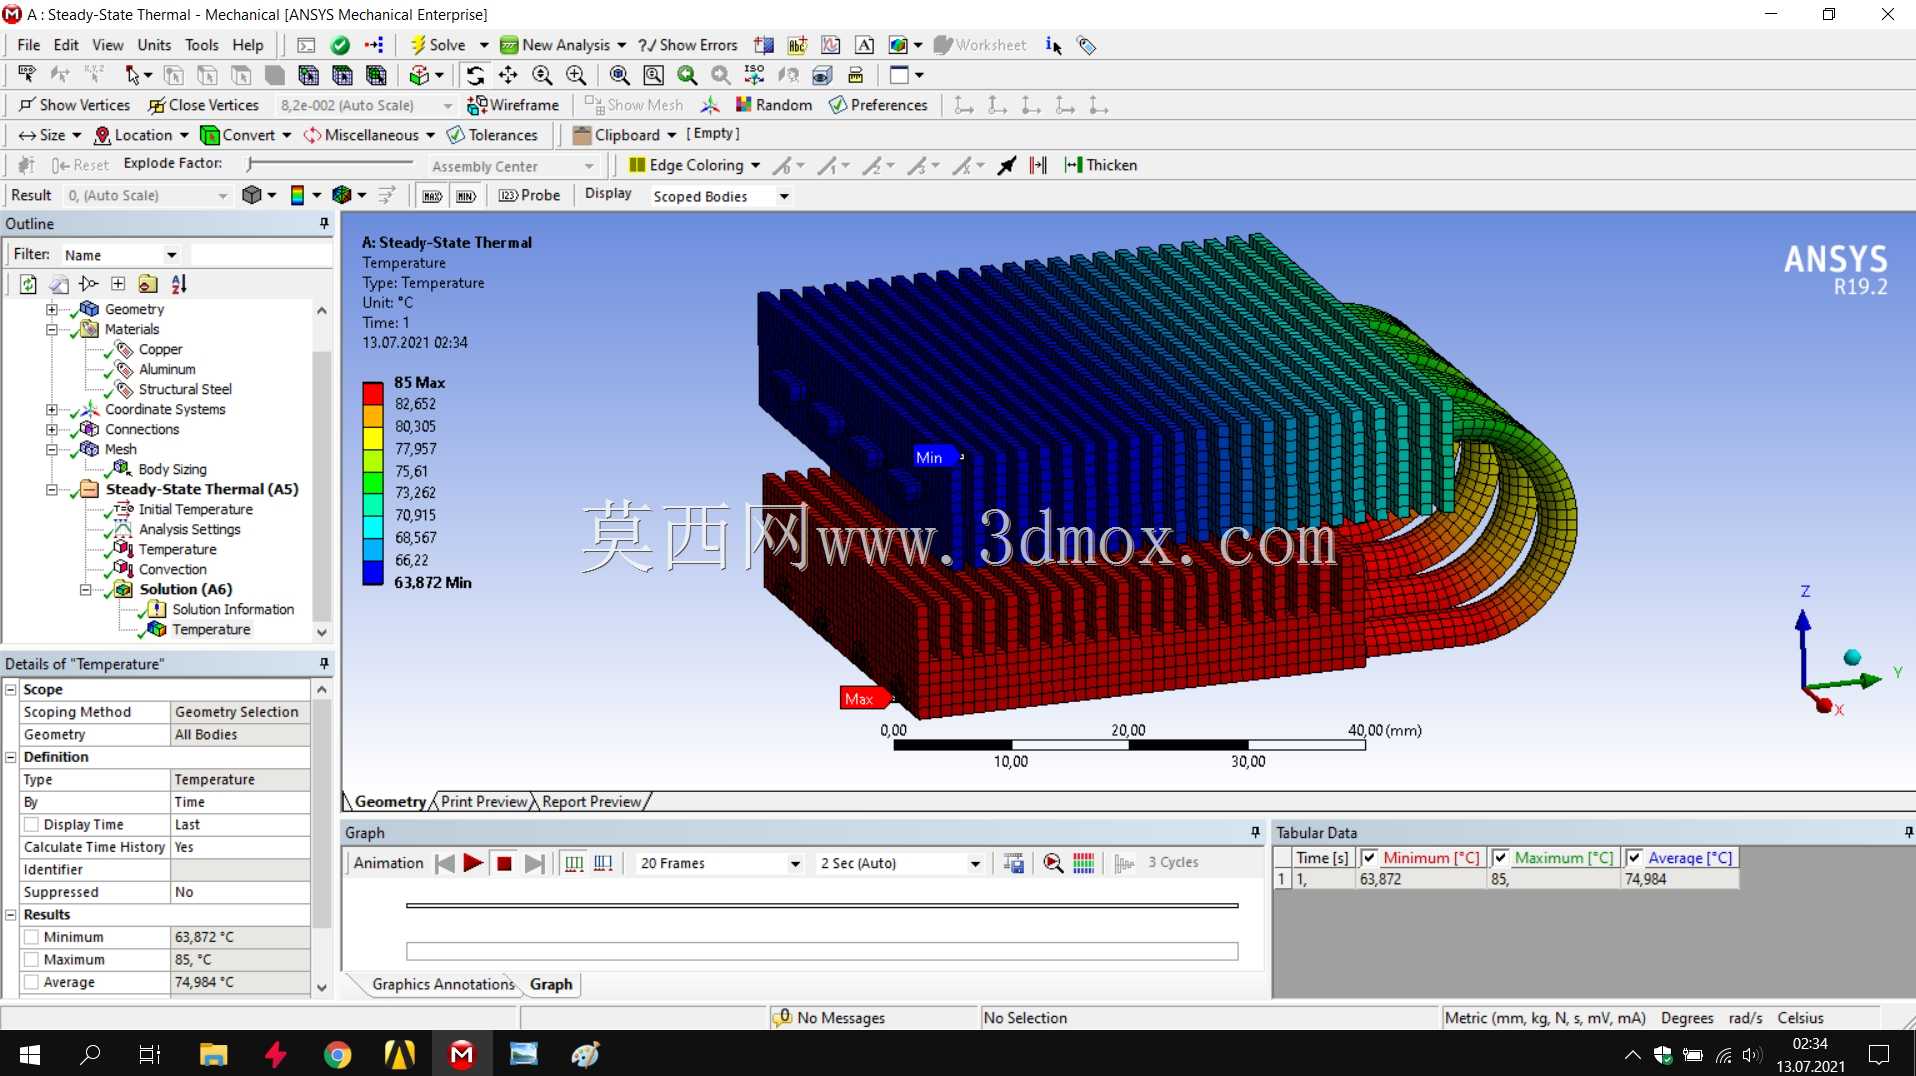Click the Windows Start button
Viewport: 1916px width, 1076px height.
click(30, 1054)
